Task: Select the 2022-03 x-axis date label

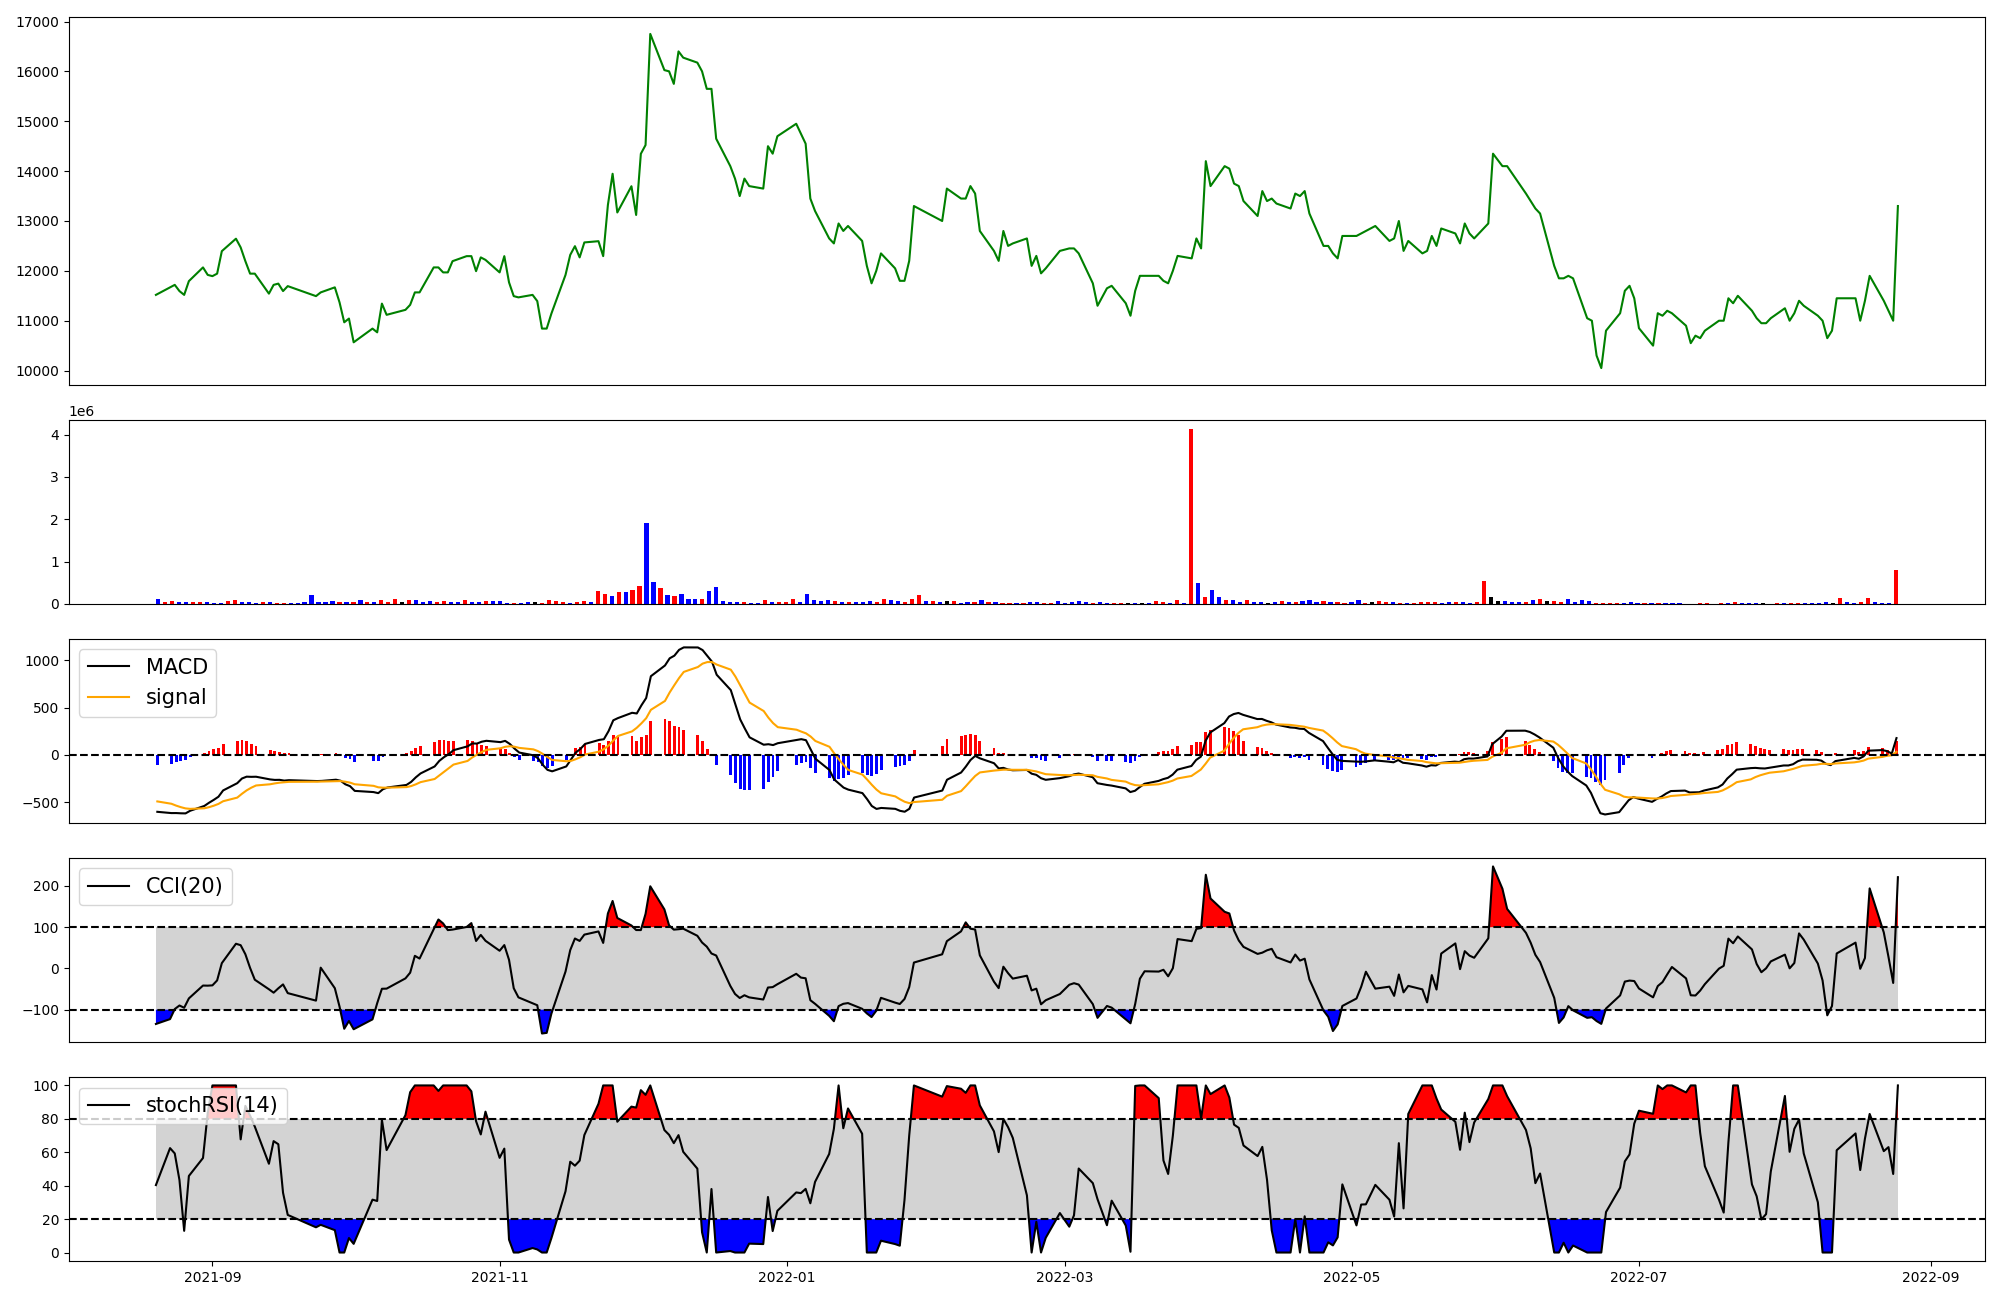Action: (x=1065, y=1276)
